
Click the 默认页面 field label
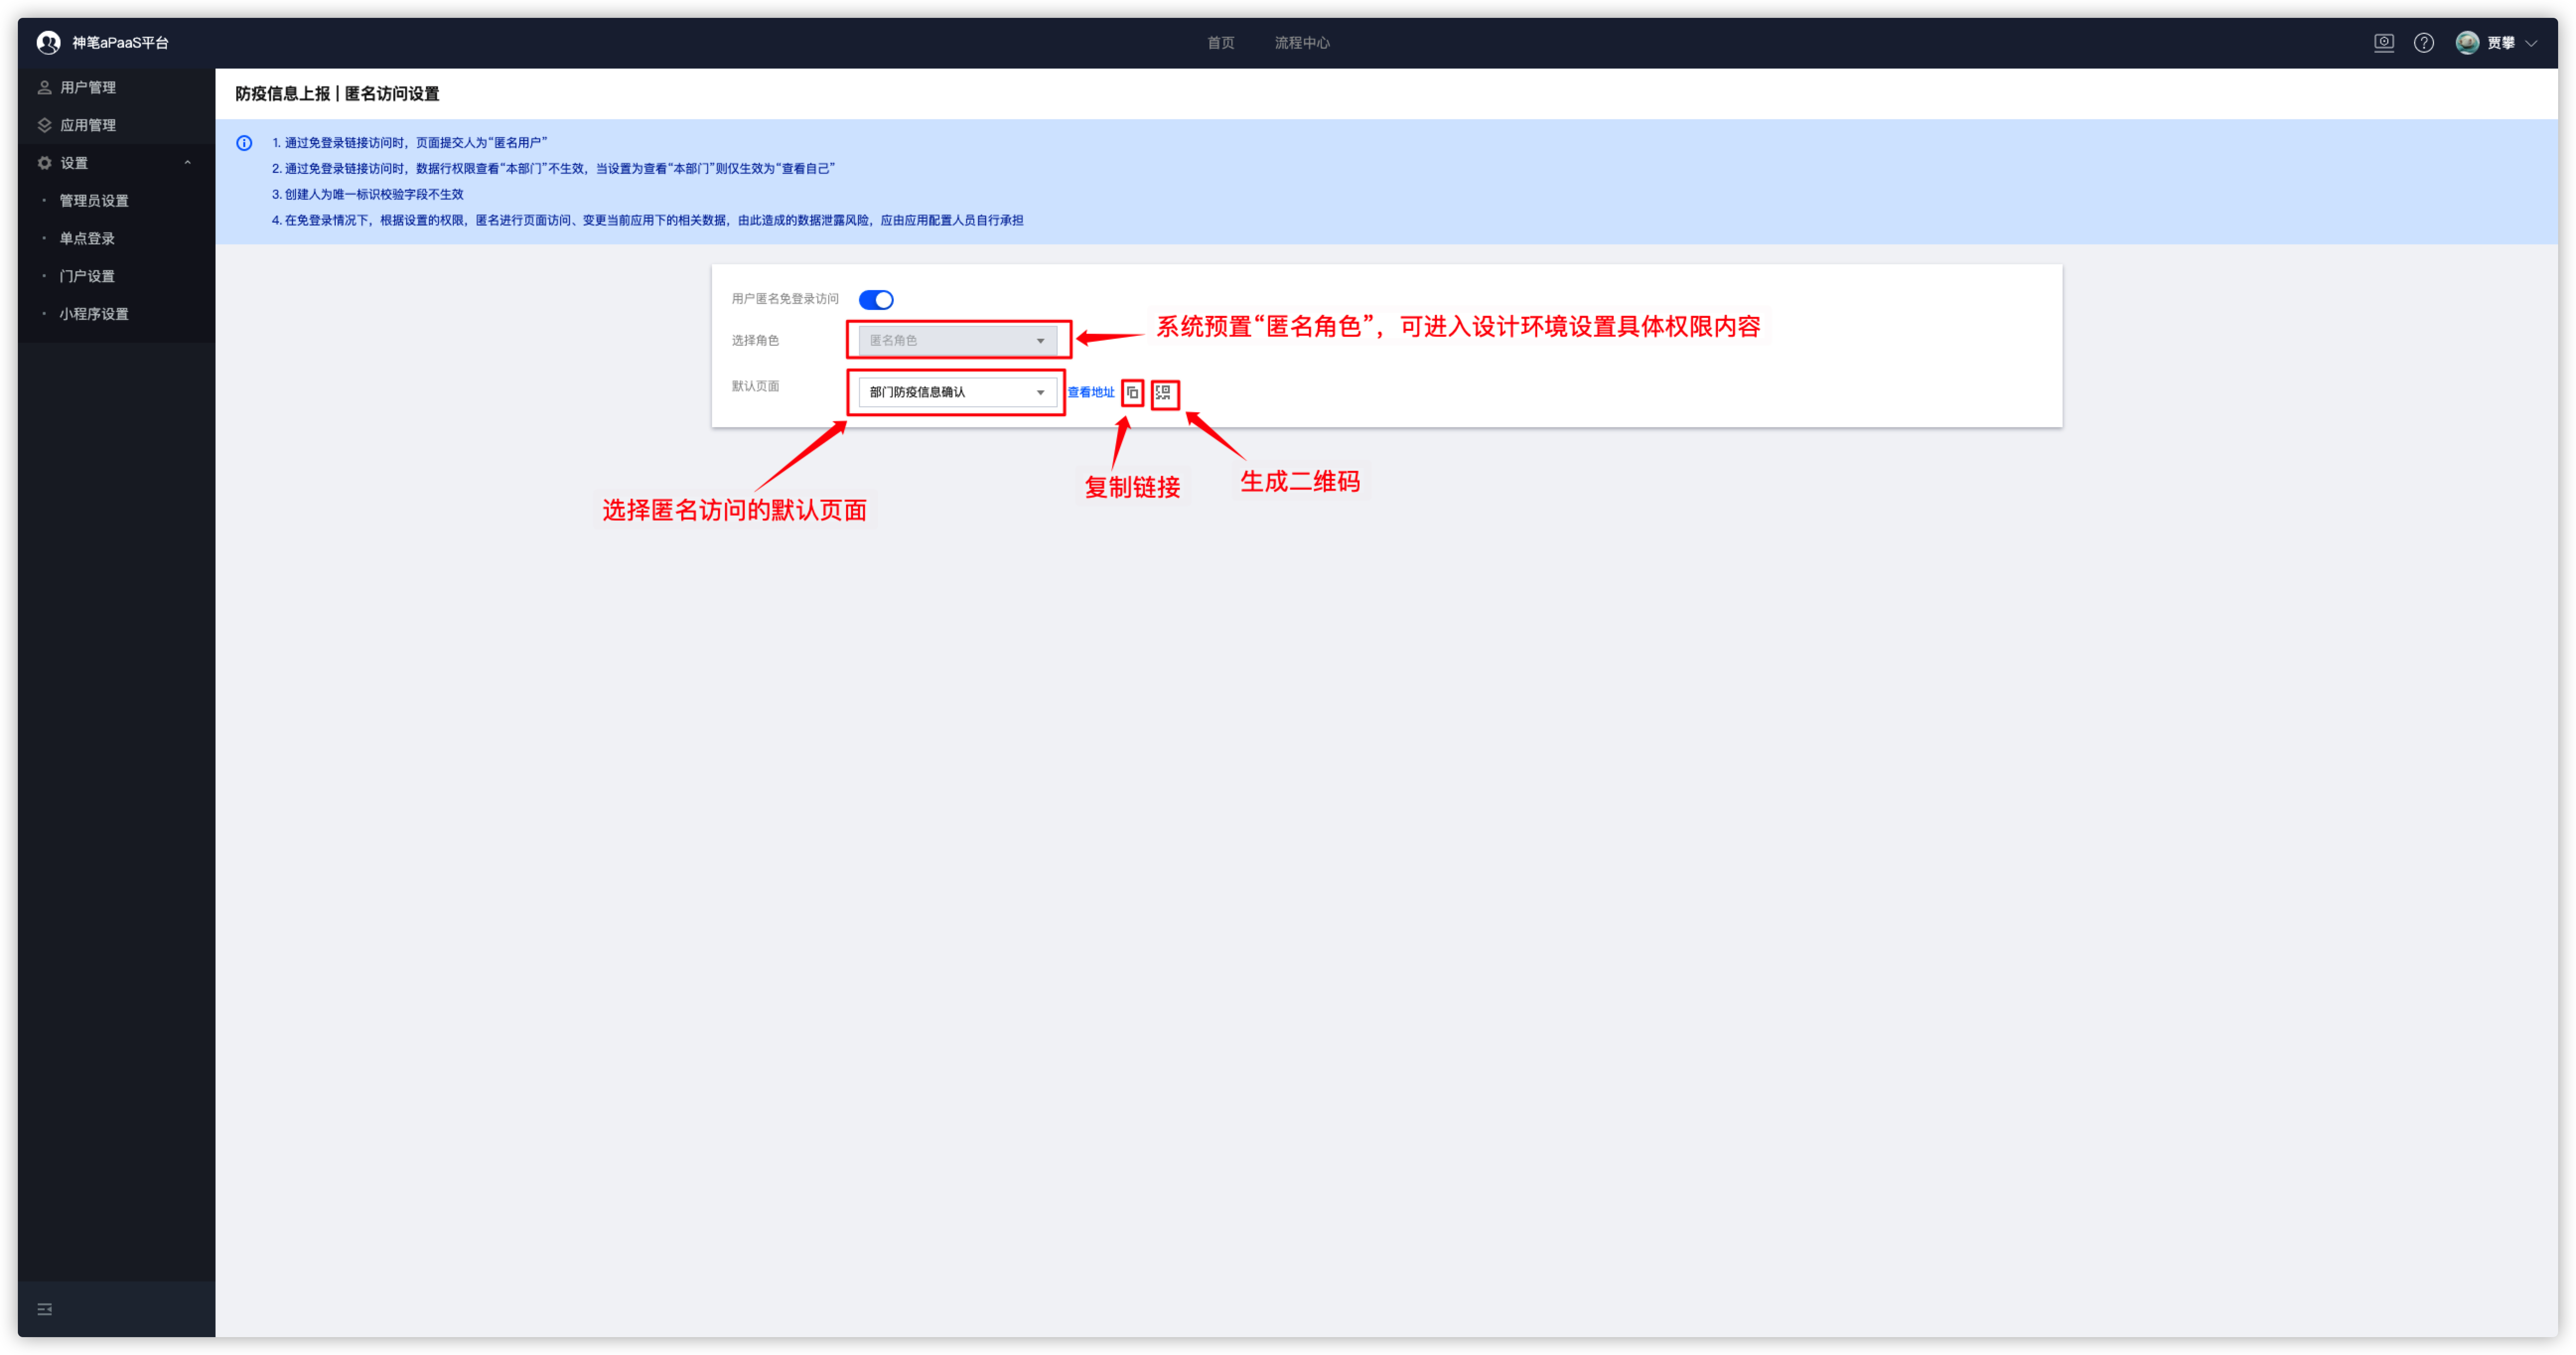(754, 386)
